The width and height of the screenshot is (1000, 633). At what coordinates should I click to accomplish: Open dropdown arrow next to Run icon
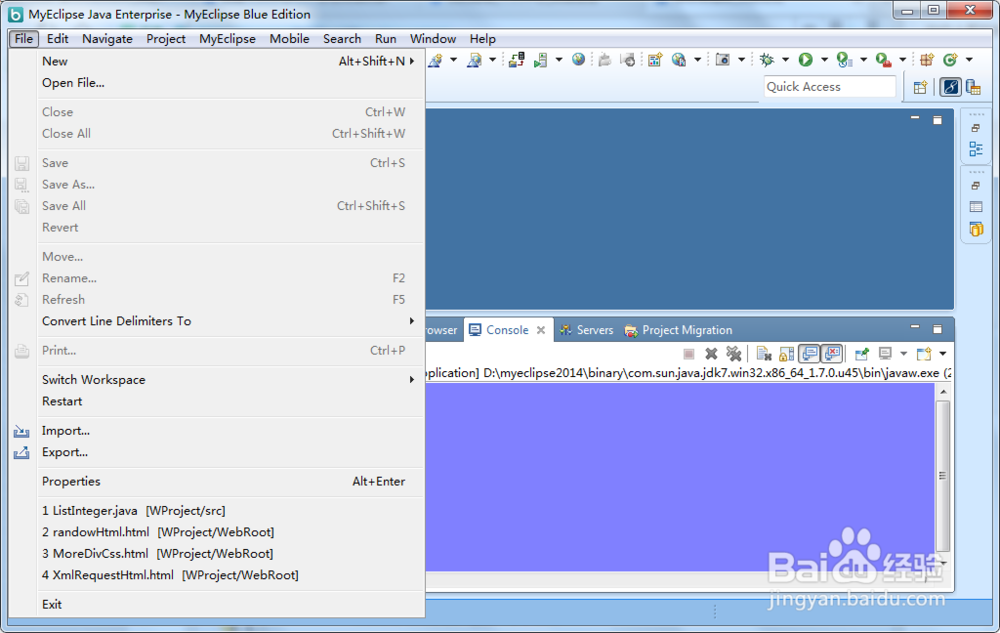(824, 59)
